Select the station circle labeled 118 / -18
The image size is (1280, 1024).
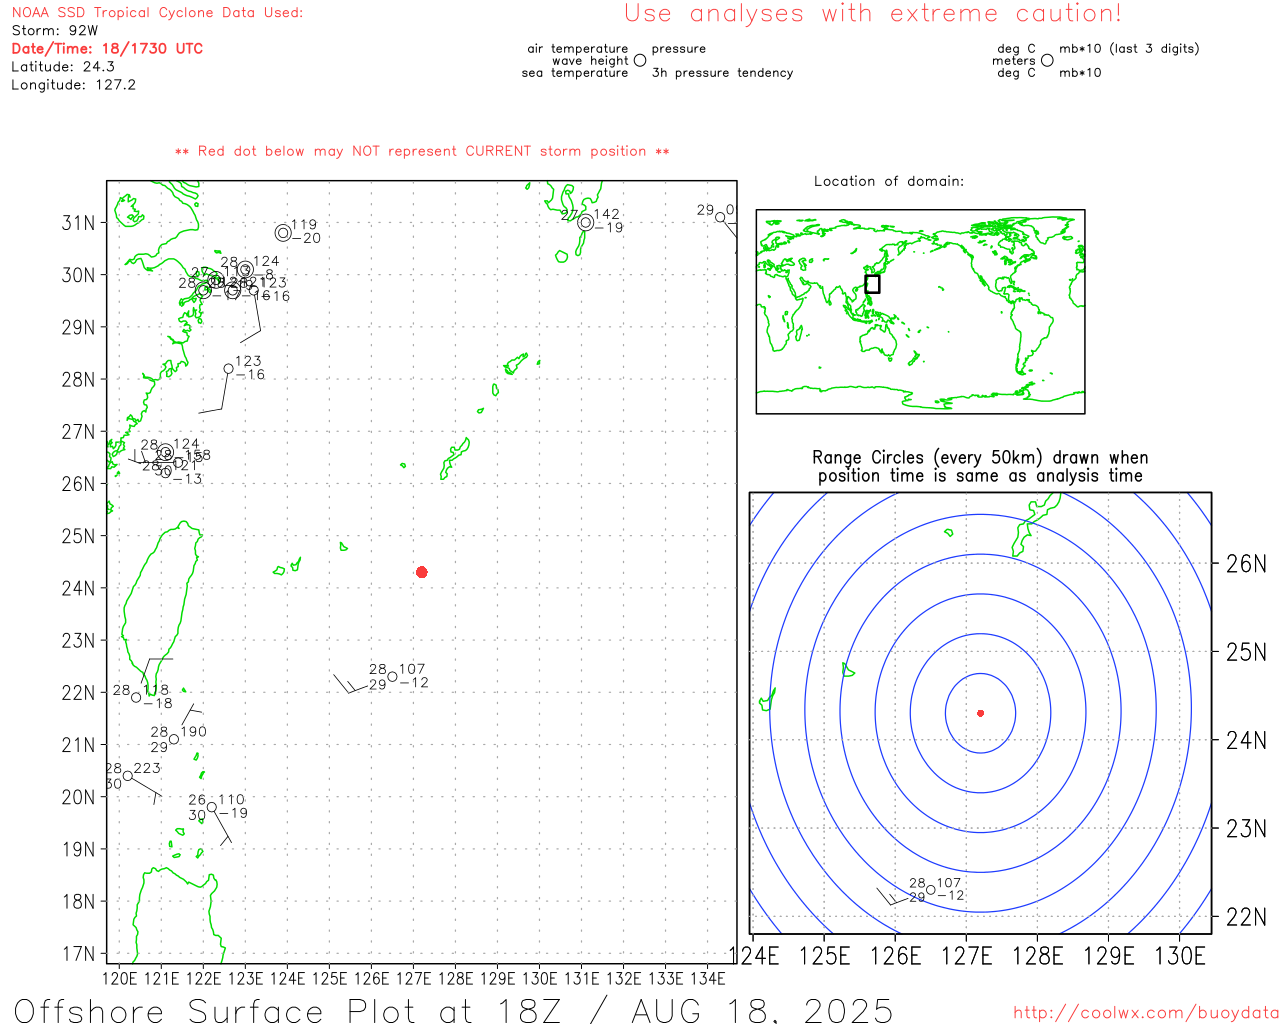pos(136,697)
